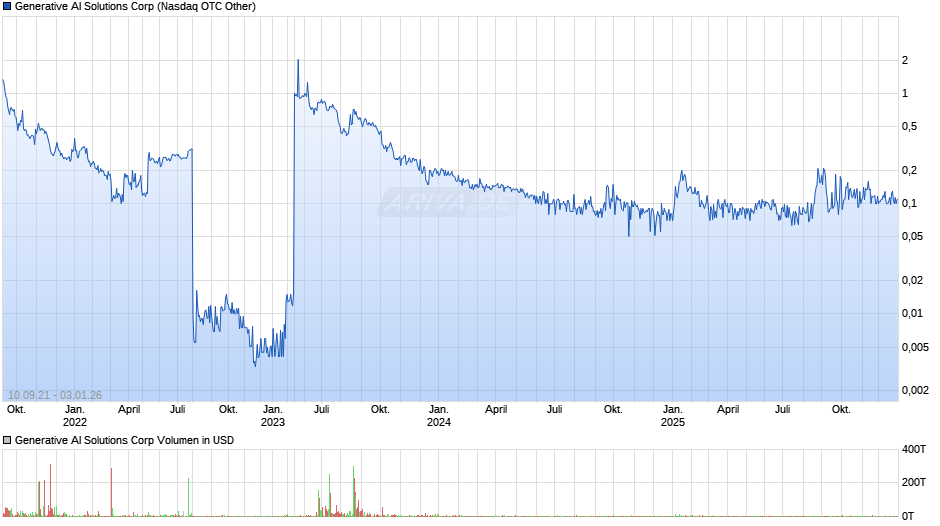Click the volume axis label '0T'
The image size is (940, 526).
tap(908, 516)
